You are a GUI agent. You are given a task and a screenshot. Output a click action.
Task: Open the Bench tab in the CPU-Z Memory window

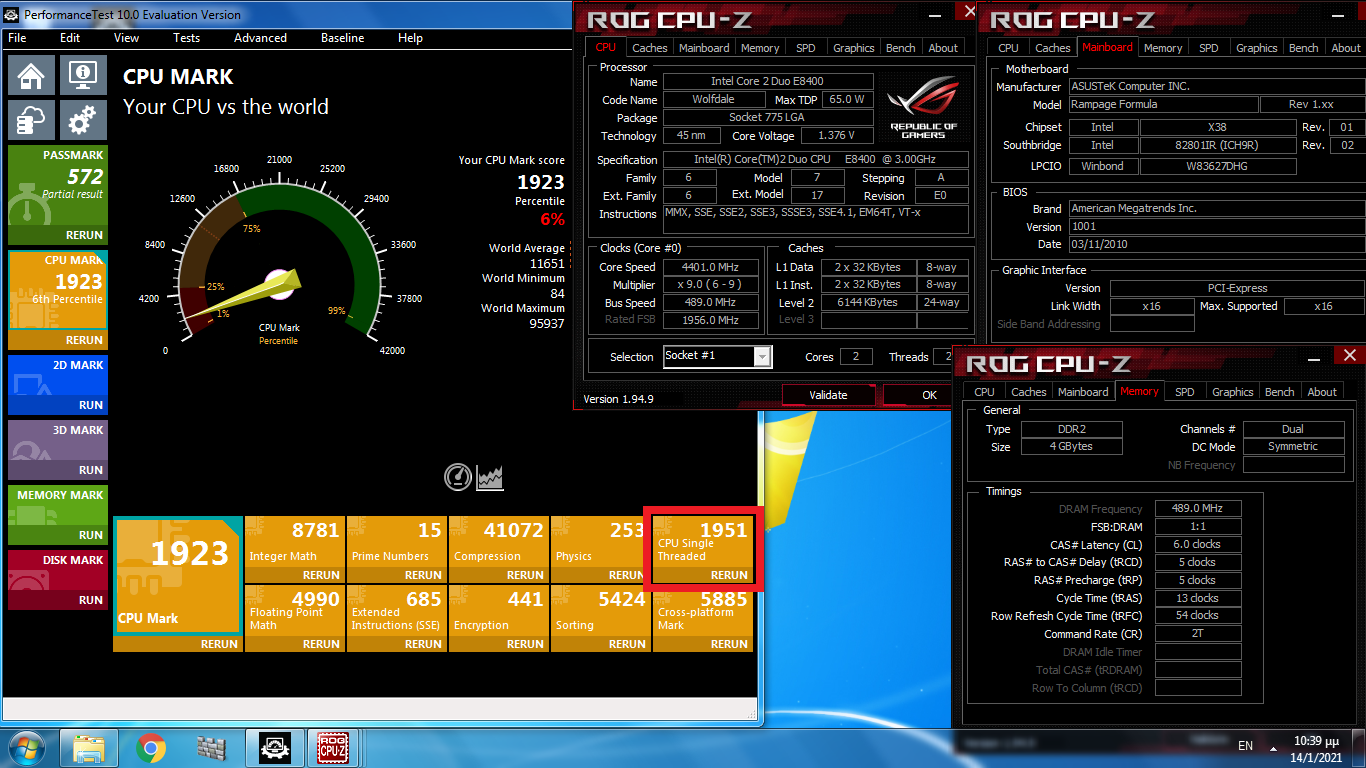point(1280,392)
